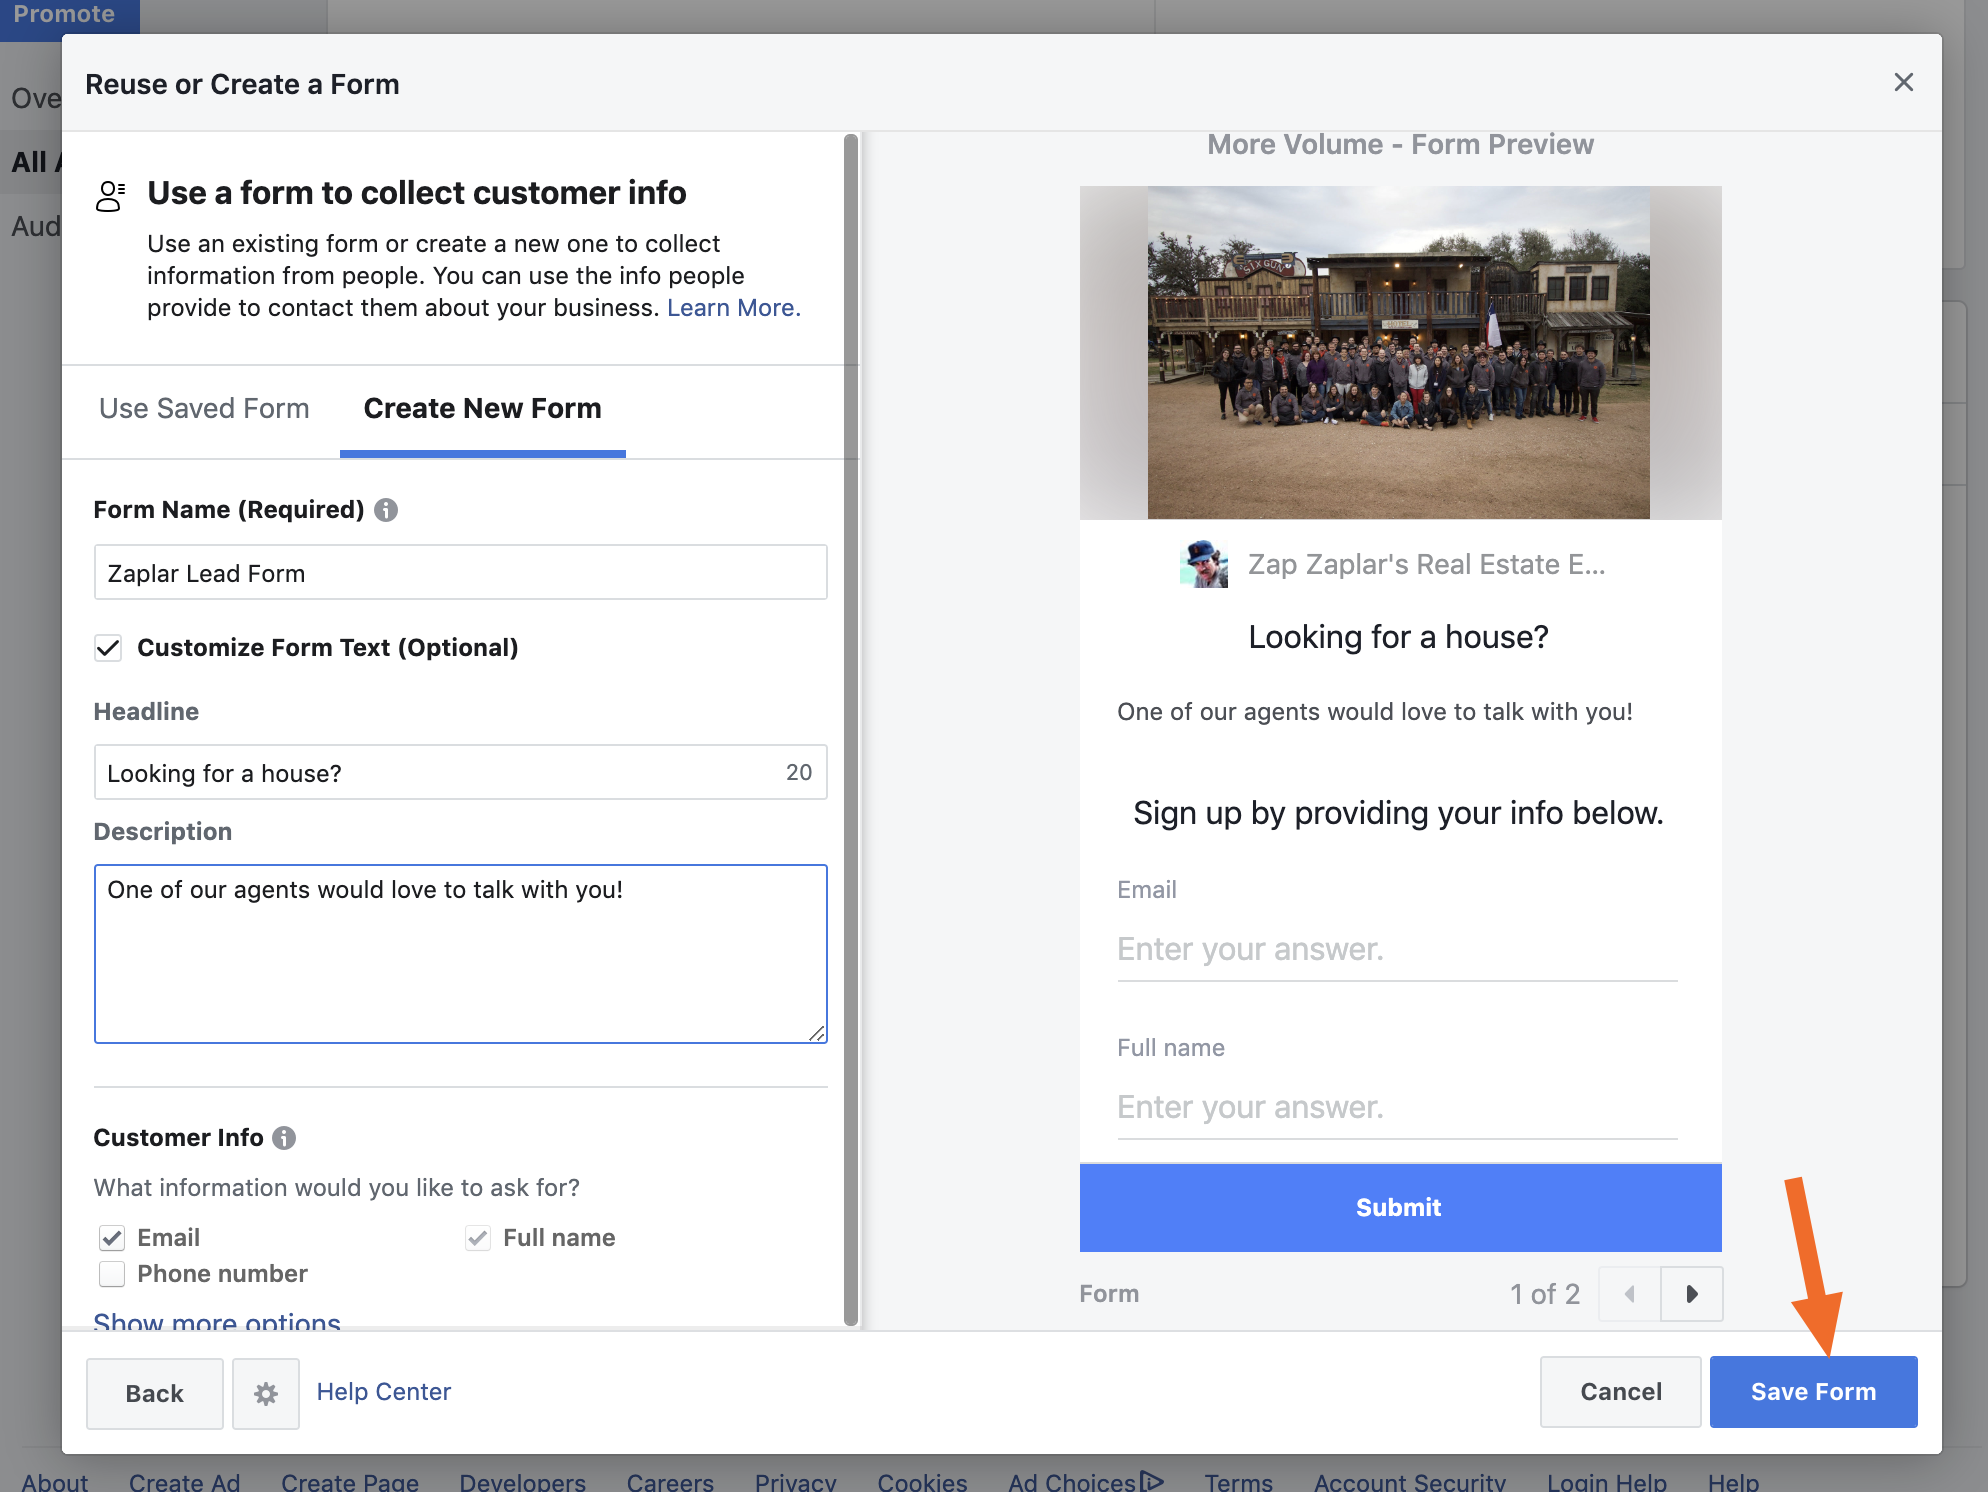The image size is (1988, 1492).
Task: Switch to Use Saved Form tab
Action: point(204,409)
